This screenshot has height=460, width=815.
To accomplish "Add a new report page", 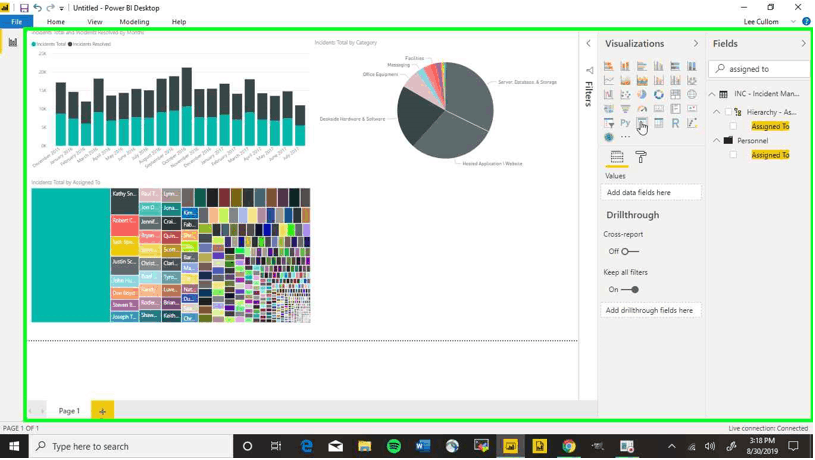I will [x=102, y=411].
